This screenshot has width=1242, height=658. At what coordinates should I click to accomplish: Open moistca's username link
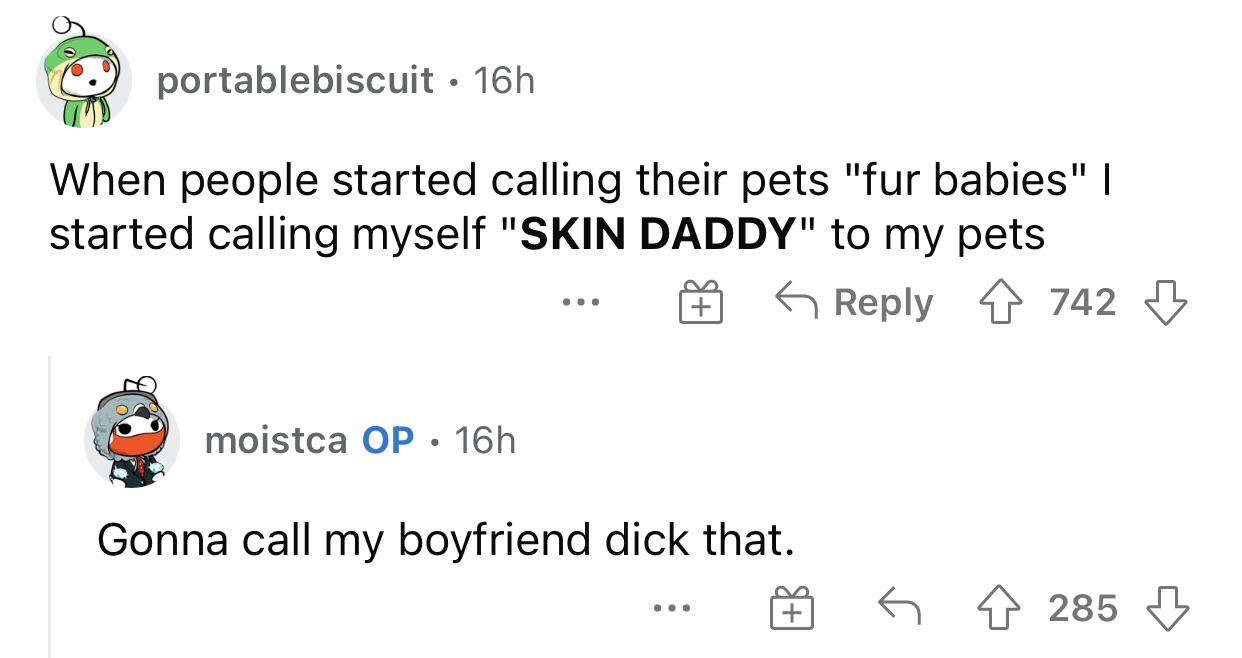tap(292, 441)
